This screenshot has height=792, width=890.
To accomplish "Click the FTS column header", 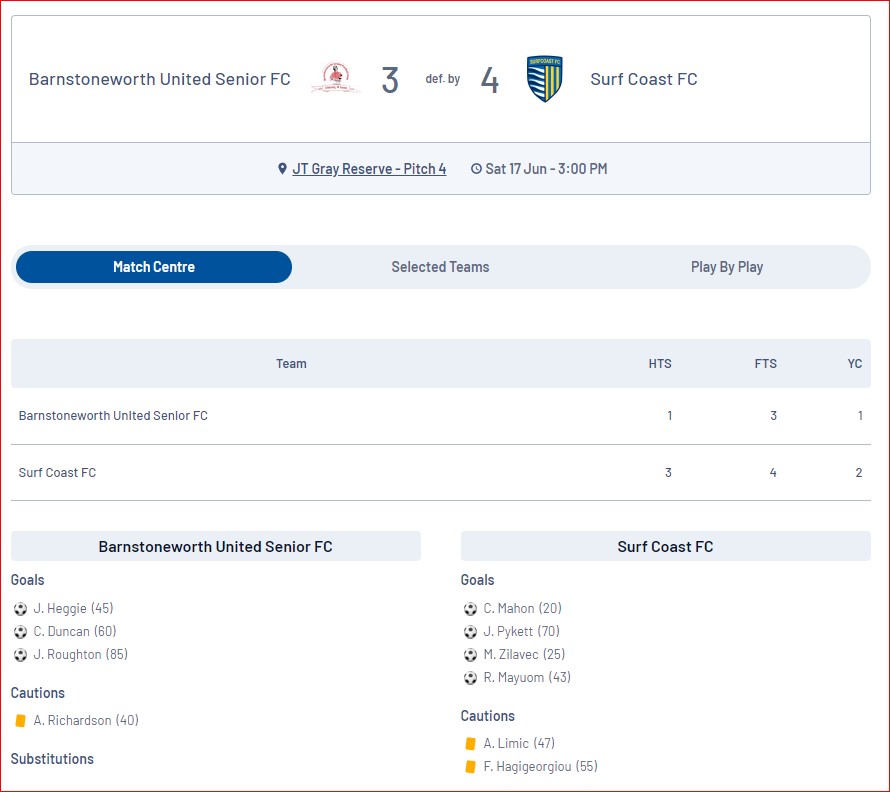I will coord(765,364).
